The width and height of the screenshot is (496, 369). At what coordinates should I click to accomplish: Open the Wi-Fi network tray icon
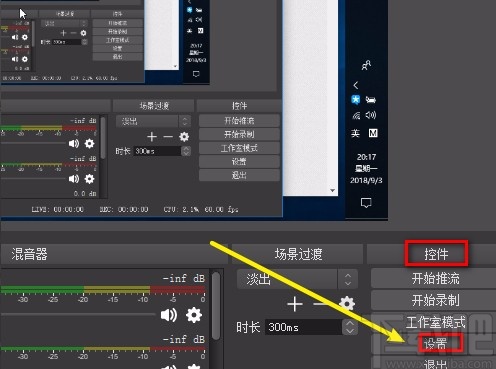[356, 115]
